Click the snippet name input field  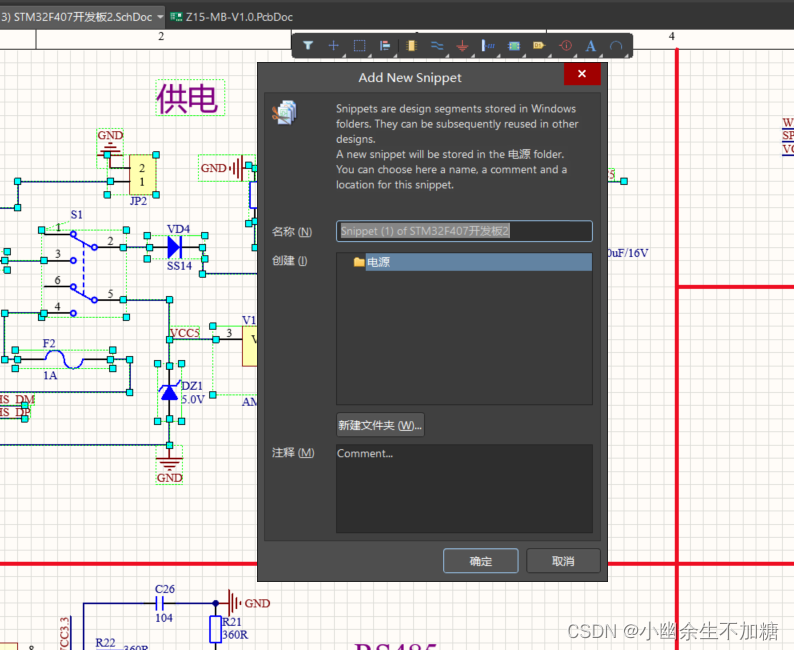pyautogui.click(x=464, y=231)
